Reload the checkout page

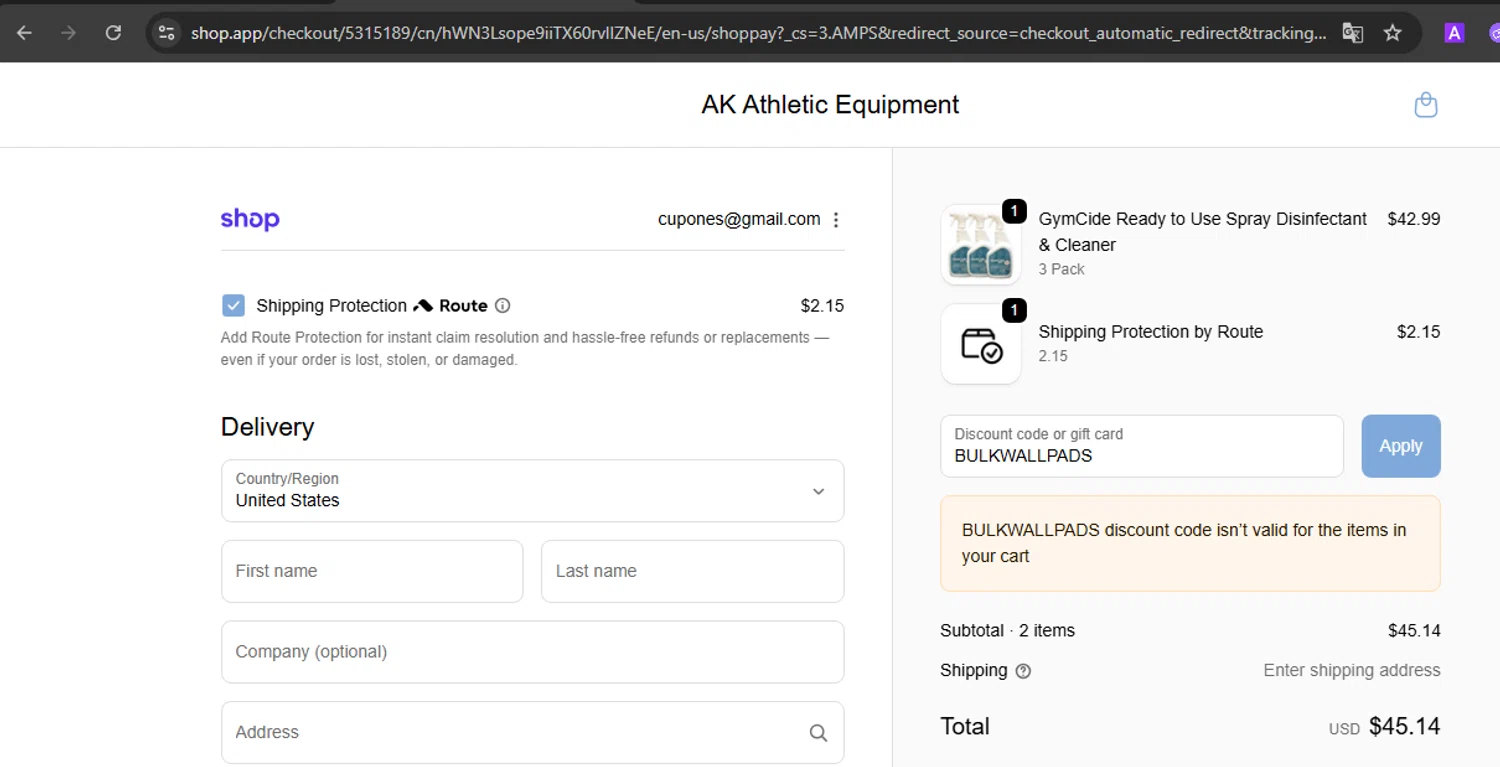click(x=113, y=33)
